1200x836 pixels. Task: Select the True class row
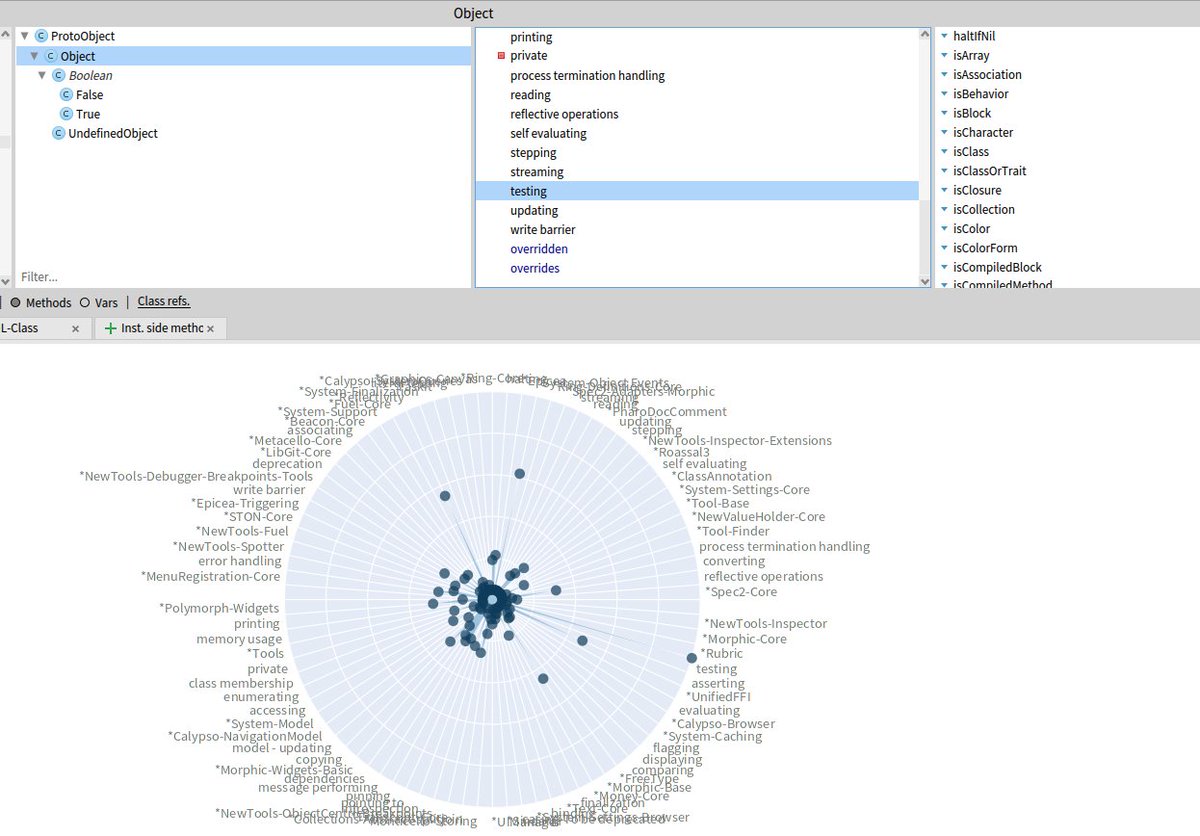pyautogui.click(x=242, y=114)
